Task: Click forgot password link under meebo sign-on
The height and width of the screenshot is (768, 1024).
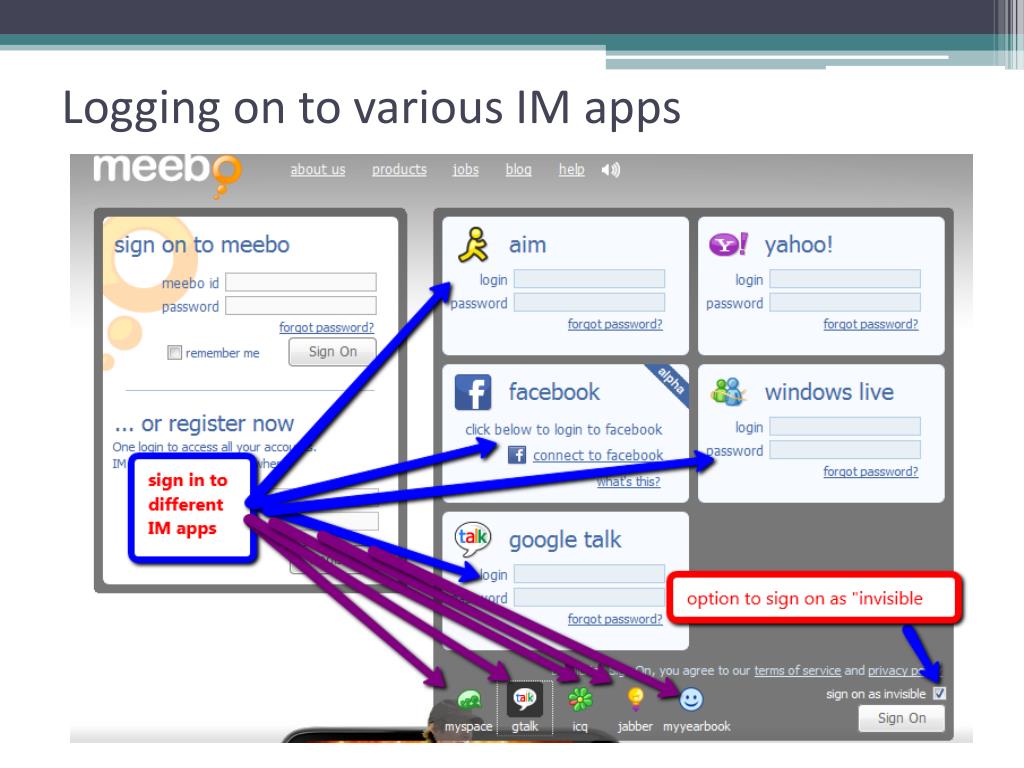Action: pyautogui.click(x=327, y=327)
